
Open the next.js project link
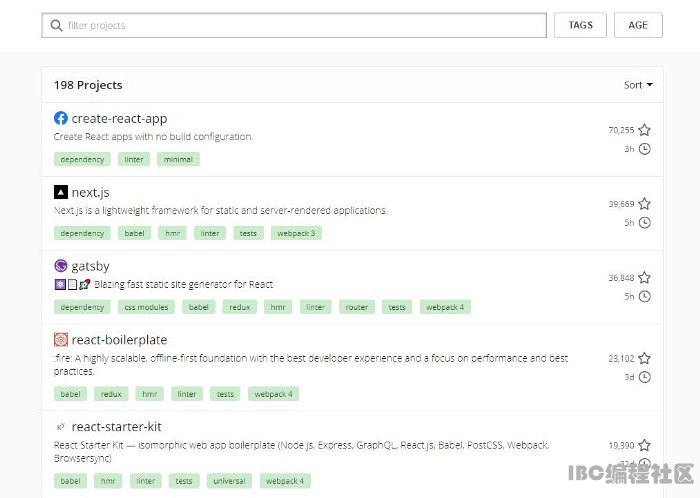point(90,192)
